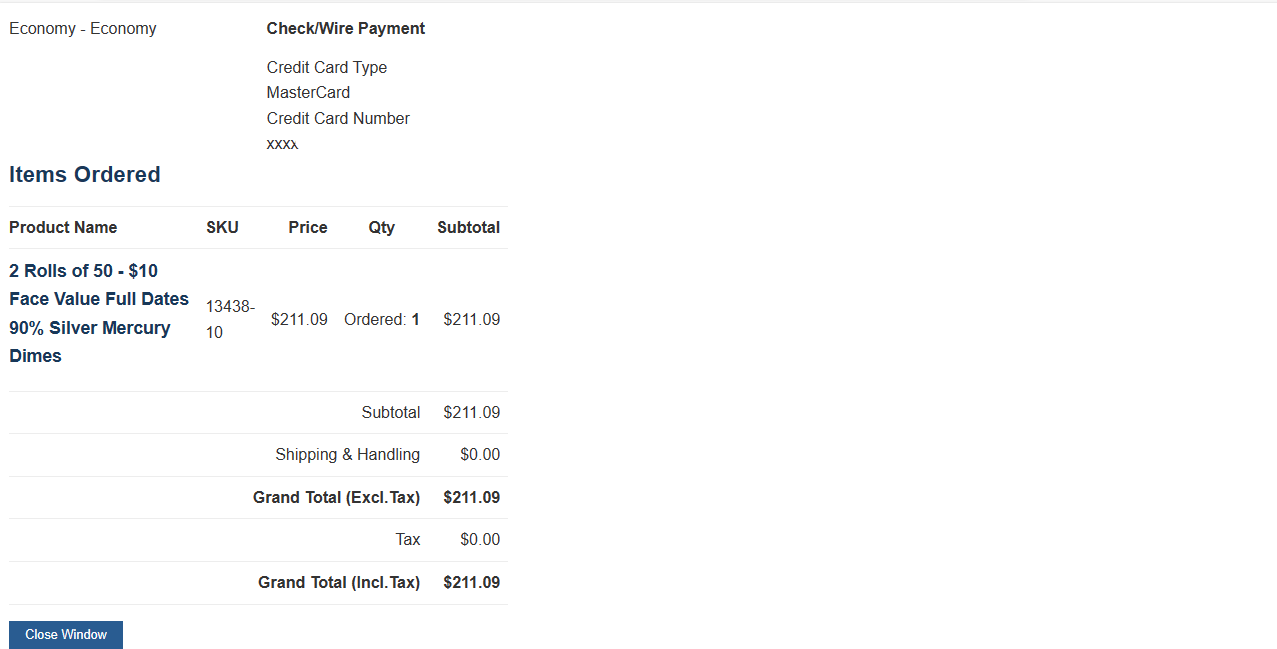Click the Tax row label

pos(408,539)
